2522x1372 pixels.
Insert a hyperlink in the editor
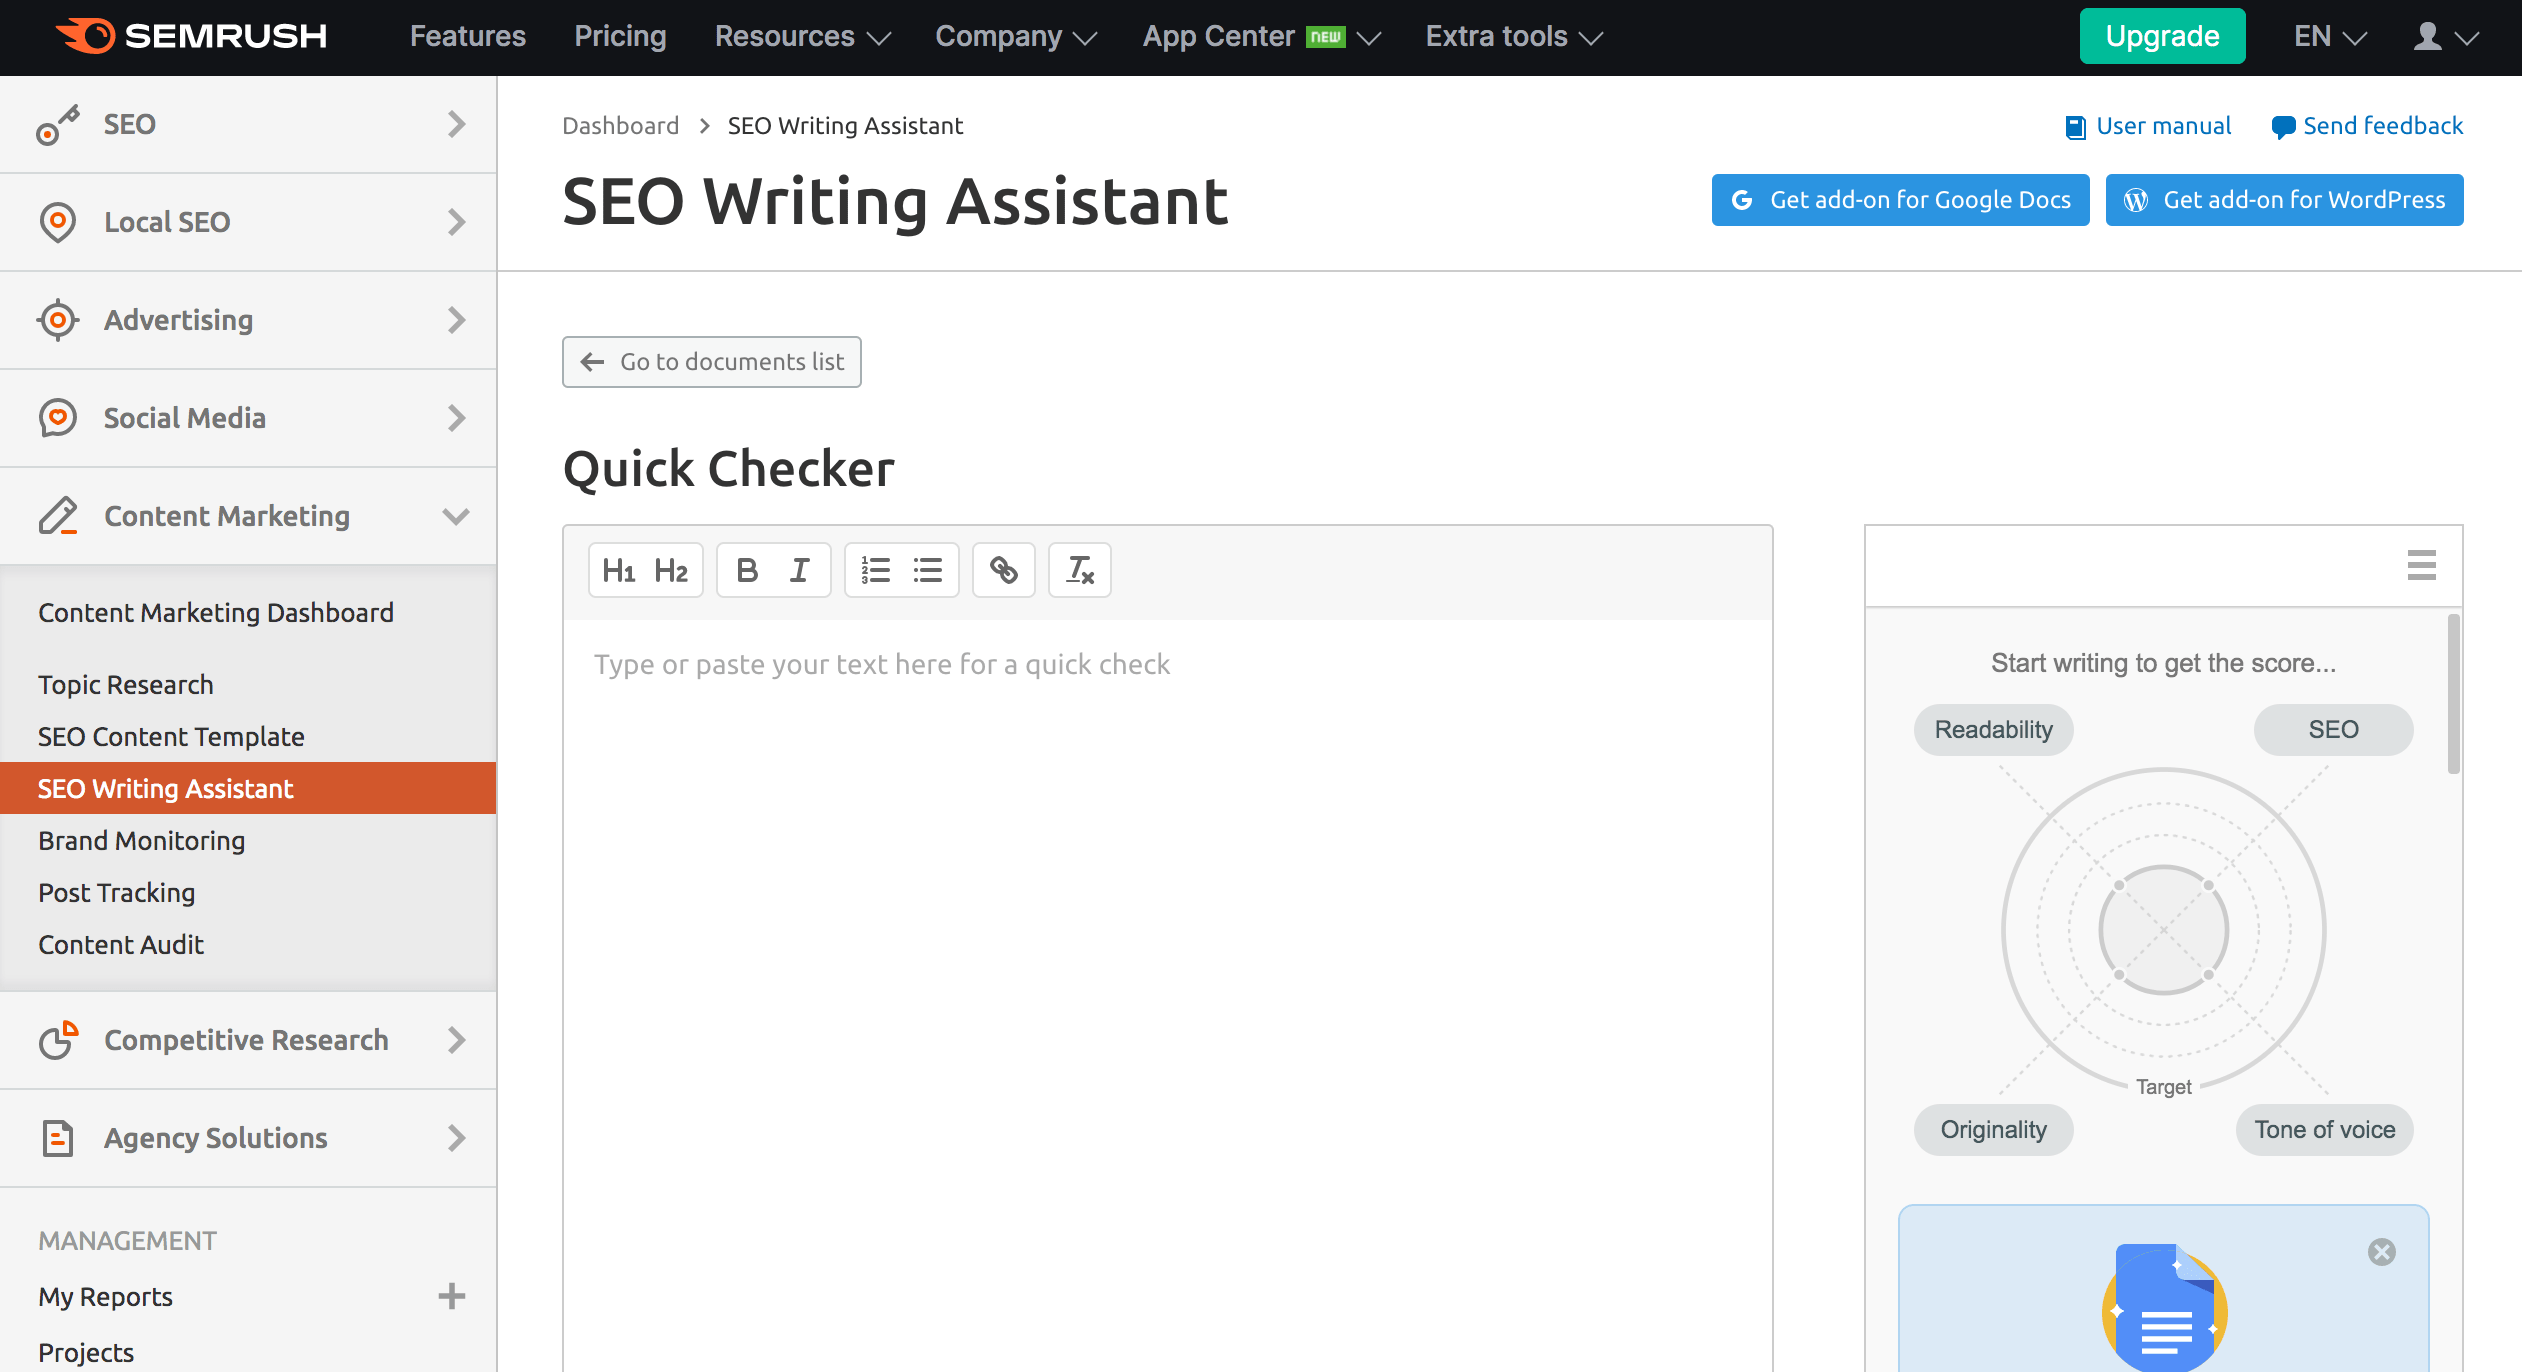pos(1003,570)
